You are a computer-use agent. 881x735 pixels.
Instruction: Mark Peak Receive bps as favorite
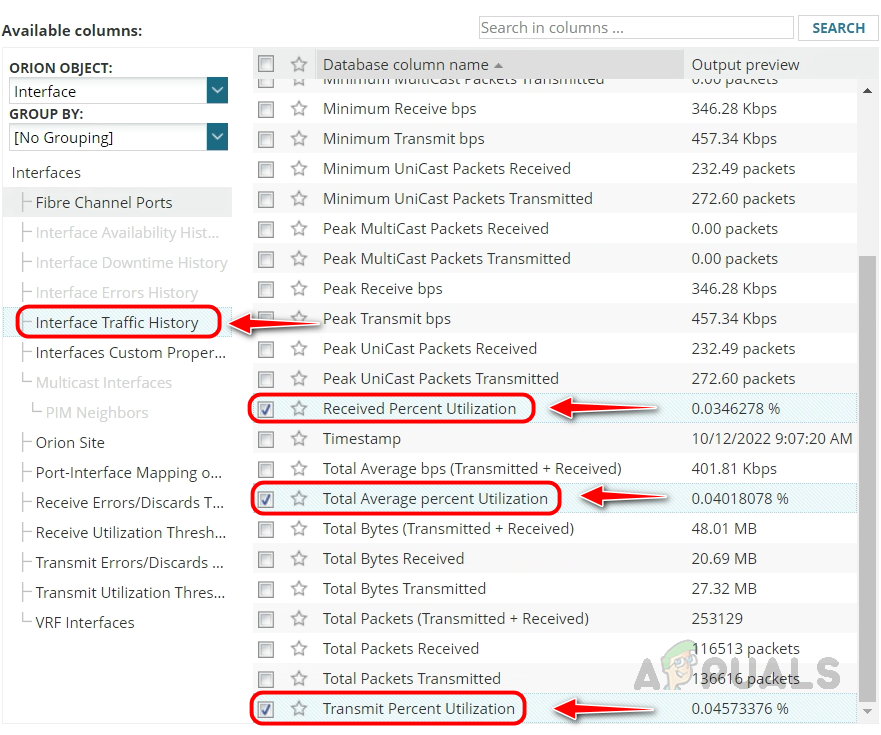[x=299, y=288]
